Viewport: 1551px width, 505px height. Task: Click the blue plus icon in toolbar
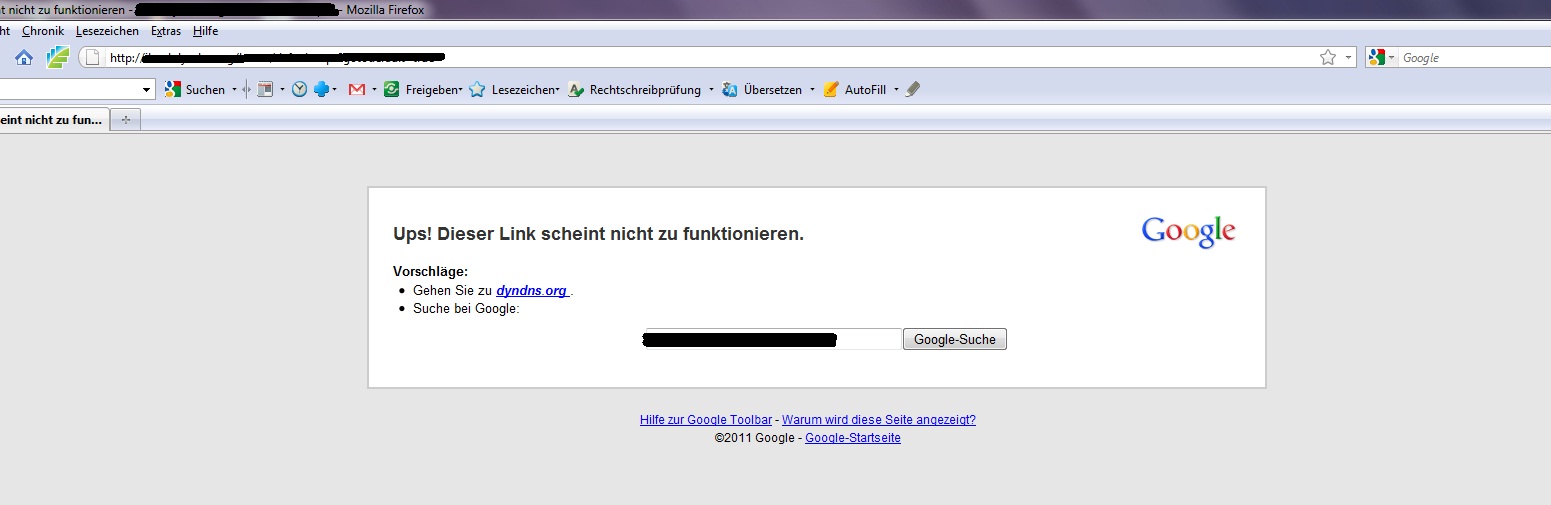pyautogui.click(x=321, y=90)
